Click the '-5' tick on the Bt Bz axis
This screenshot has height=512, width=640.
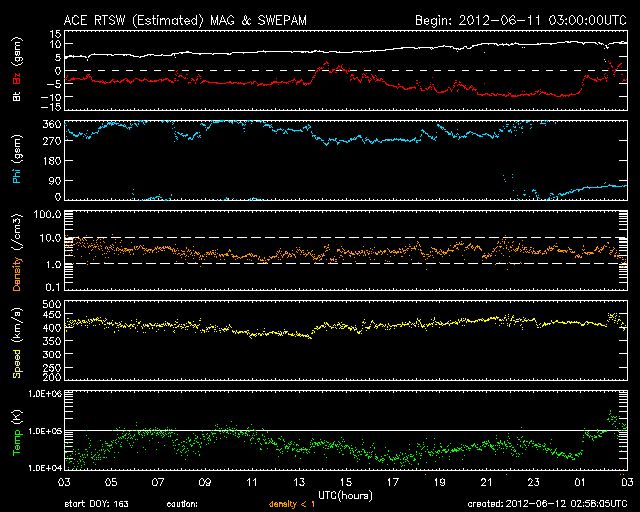[55, 84]
